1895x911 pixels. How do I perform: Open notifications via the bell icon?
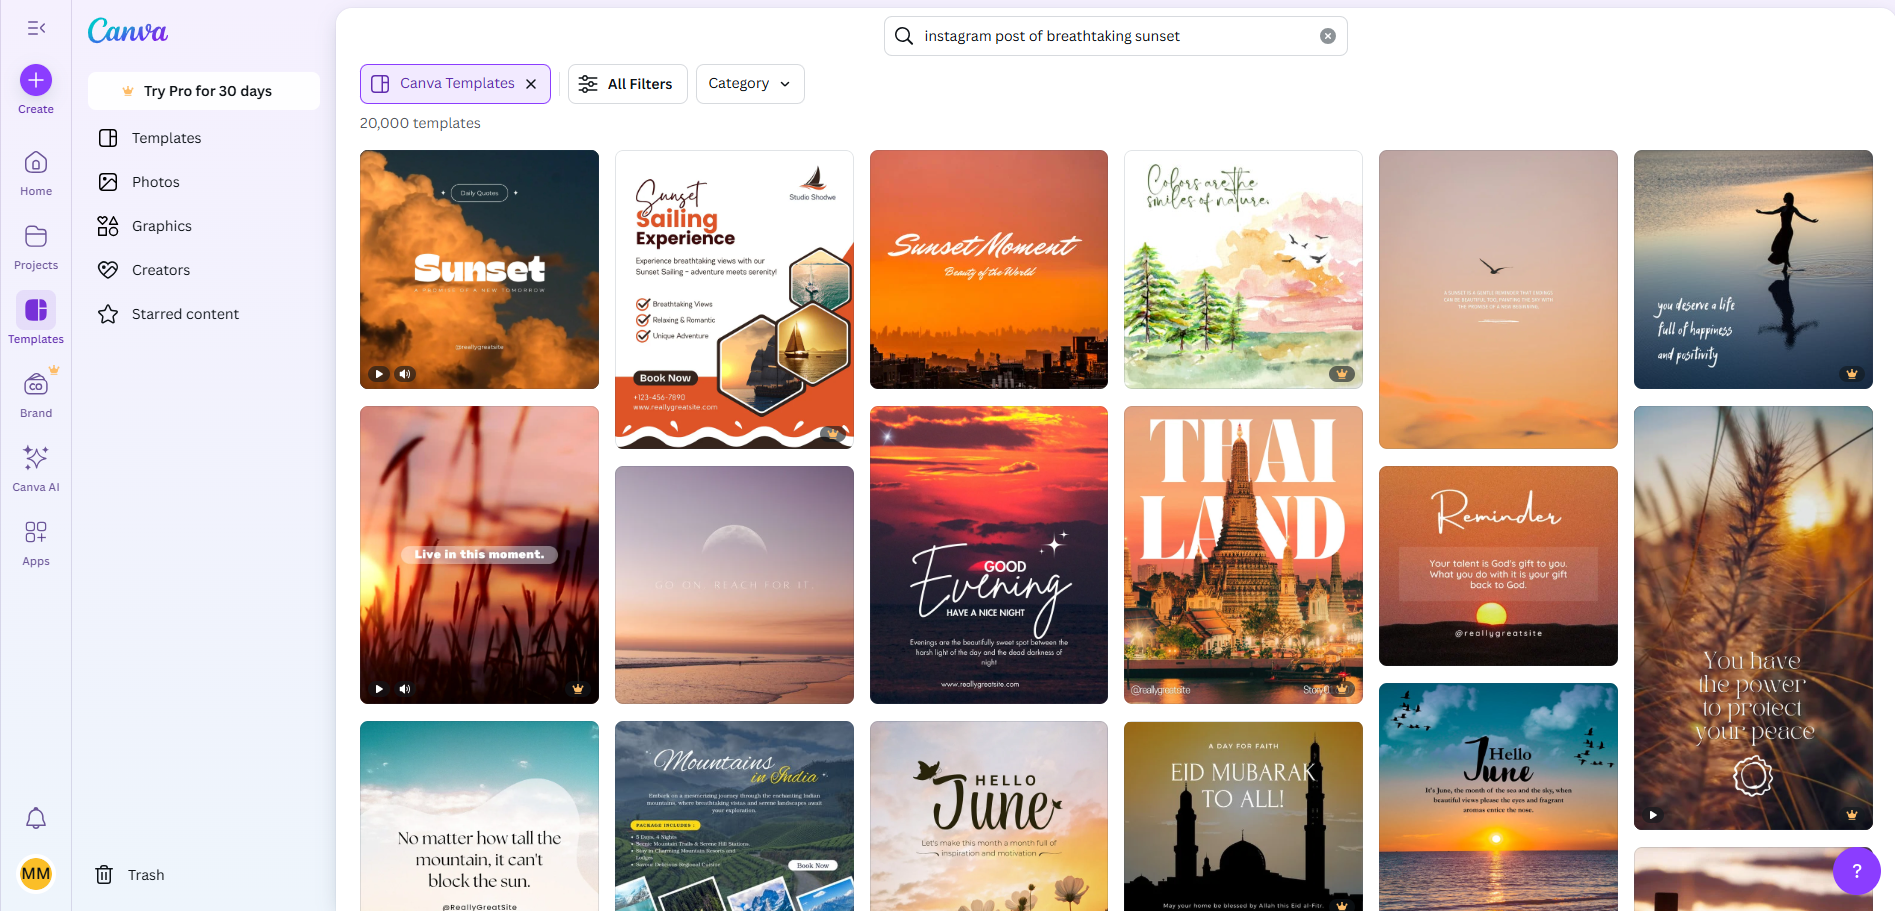(35, 818)
